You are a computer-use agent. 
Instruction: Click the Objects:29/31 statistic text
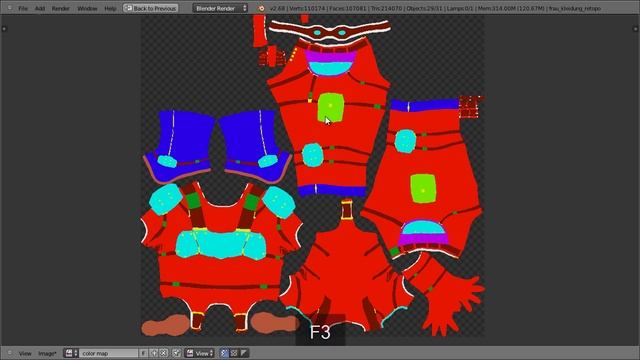click(x=425, y=8)
